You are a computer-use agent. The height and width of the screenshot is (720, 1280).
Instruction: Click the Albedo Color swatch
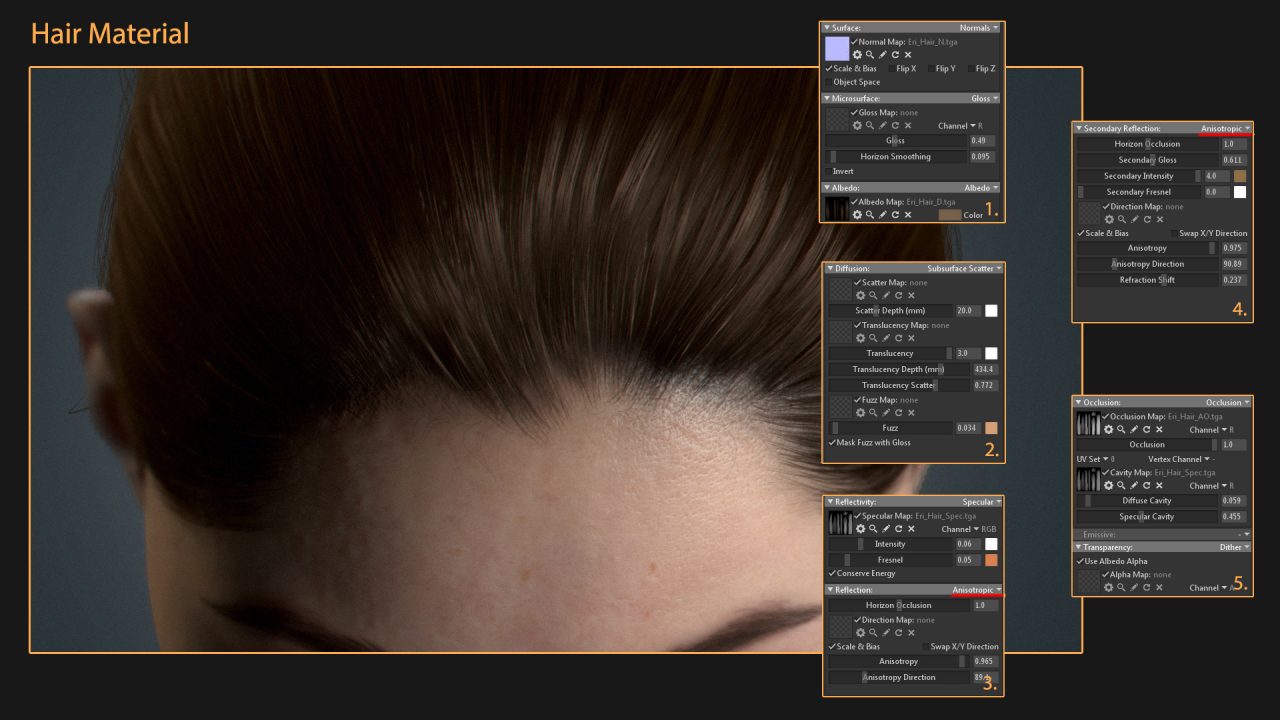pos(951,213)
